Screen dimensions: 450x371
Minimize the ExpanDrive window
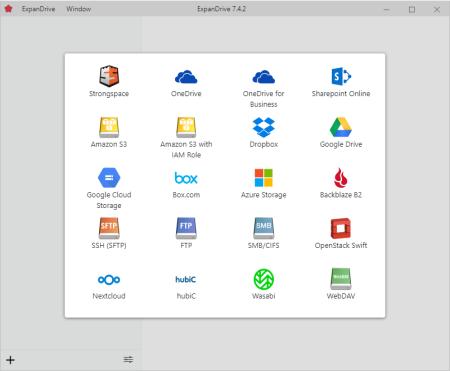click(386, 10)
